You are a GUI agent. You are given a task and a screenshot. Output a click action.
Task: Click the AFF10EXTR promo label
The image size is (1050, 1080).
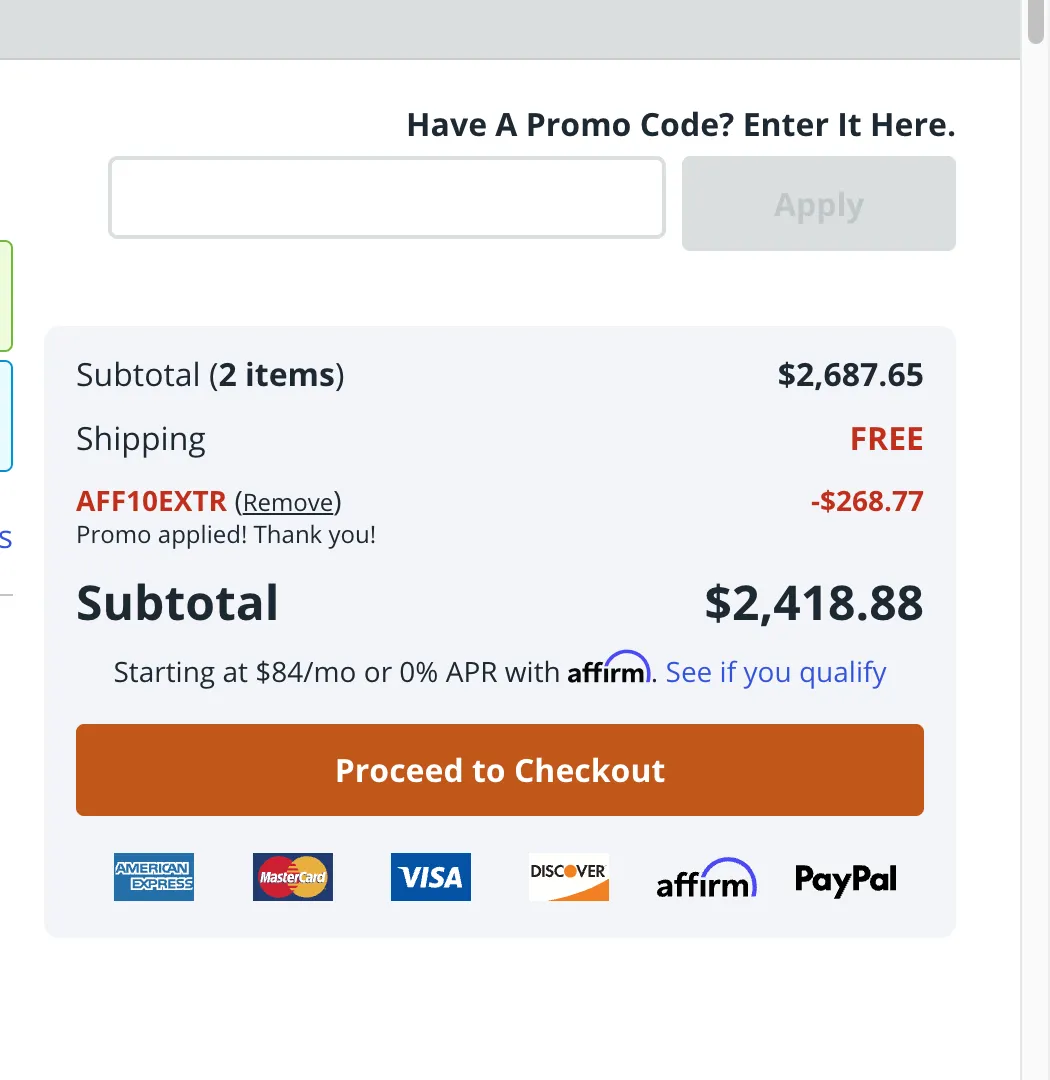tap(149, 500)
